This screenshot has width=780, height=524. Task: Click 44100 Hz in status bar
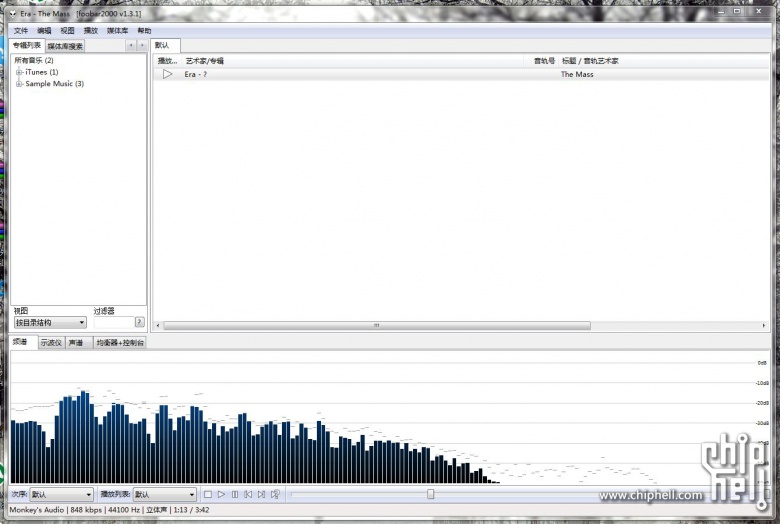pyautogui.click(x=124, y=510)
